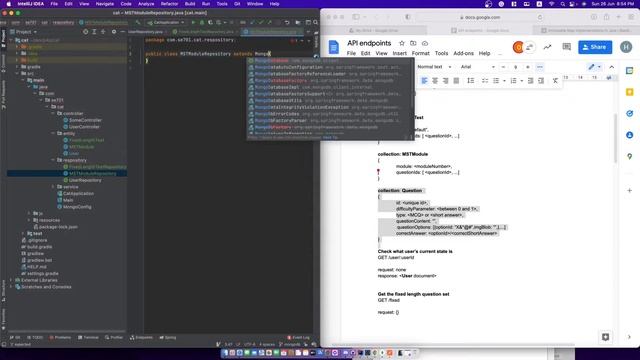
Task: Open numbered list options arrow in Docs
Action: 522,81
